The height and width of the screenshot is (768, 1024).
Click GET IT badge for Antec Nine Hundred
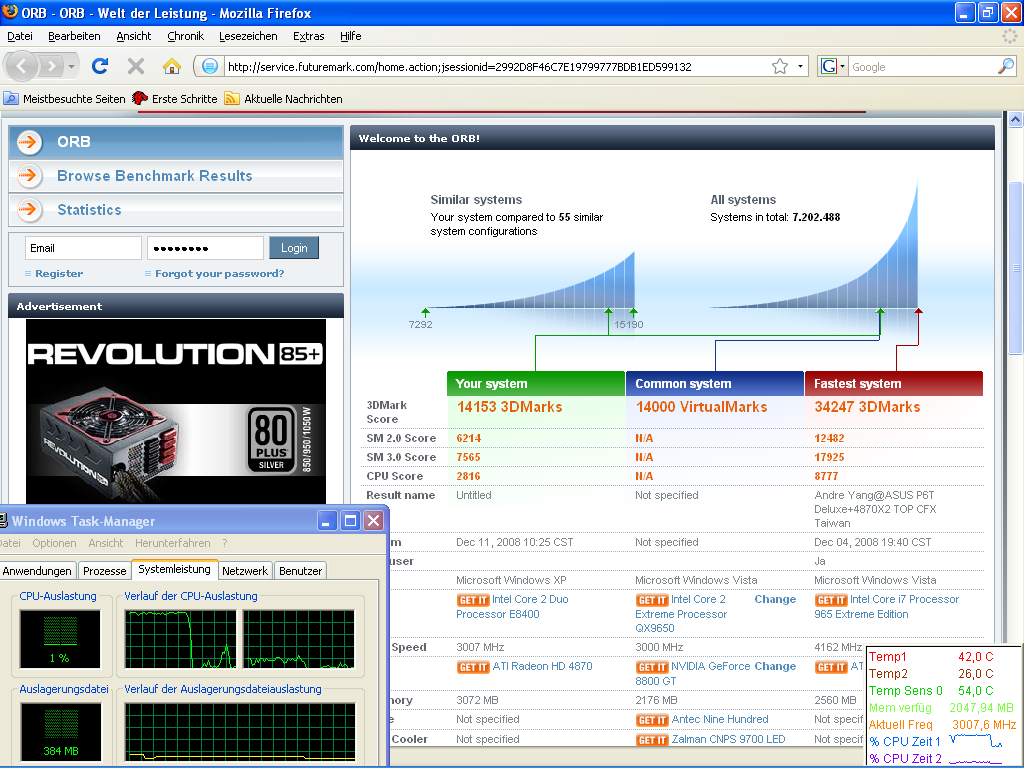[652, 720]
